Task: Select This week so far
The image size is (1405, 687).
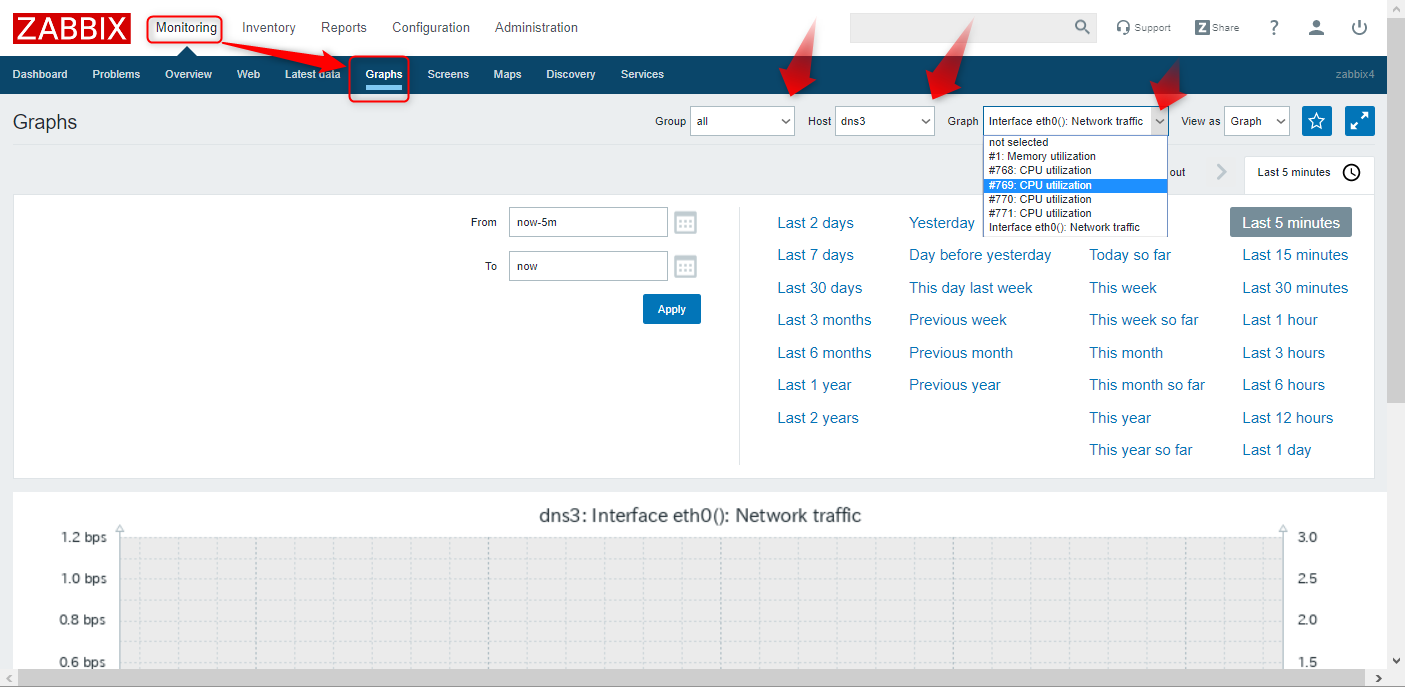Action: click(1144, 320)
